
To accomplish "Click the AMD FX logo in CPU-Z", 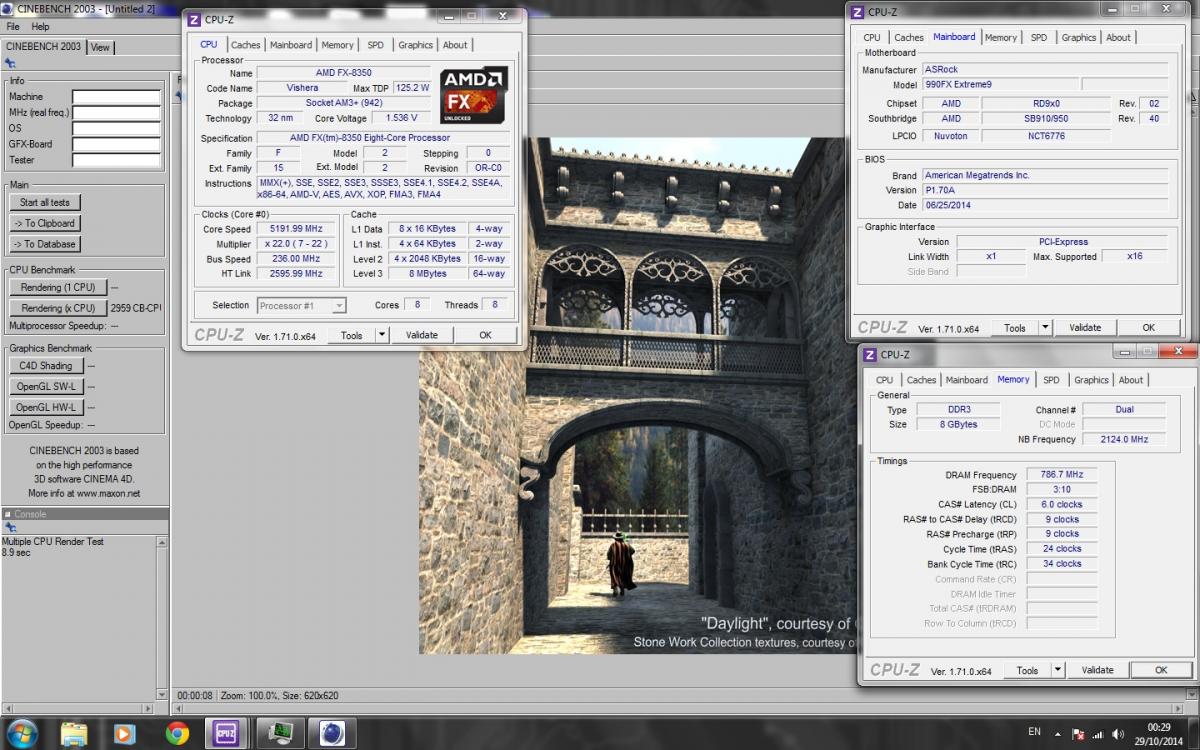I will click(x=474, y=96).
